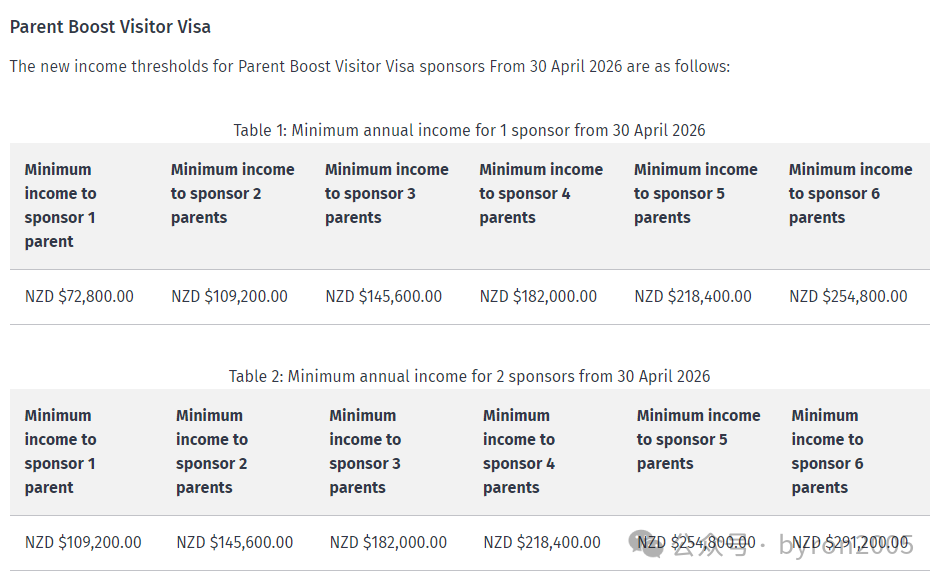This screenshot has height=583, width=944.
Task: Click Table 1 header for sponsor 6 parents
Action: pyautogui.click(x=851, y=193)
